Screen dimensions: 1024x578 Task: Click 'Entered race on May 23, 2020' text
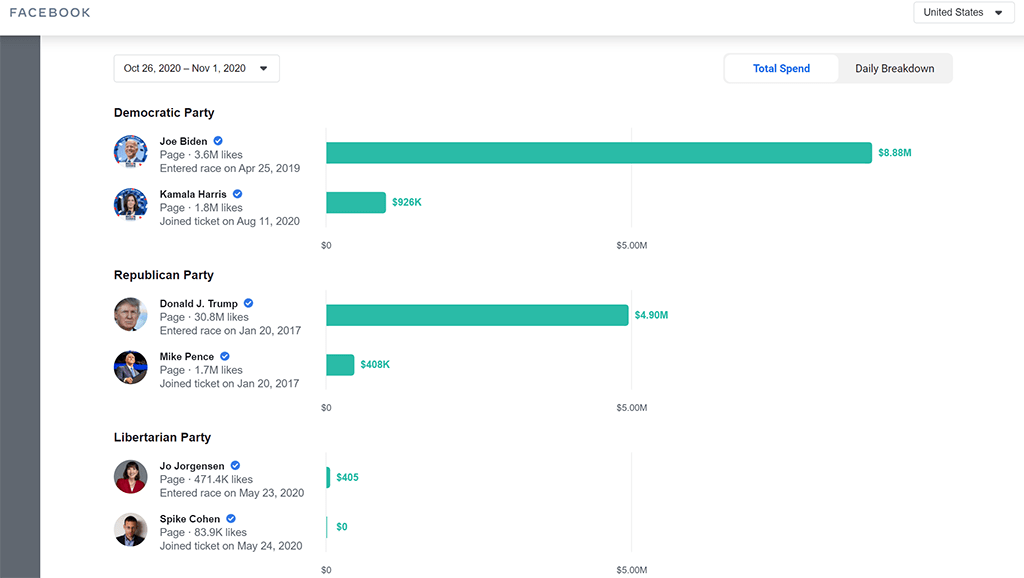(x=232, y=493)
